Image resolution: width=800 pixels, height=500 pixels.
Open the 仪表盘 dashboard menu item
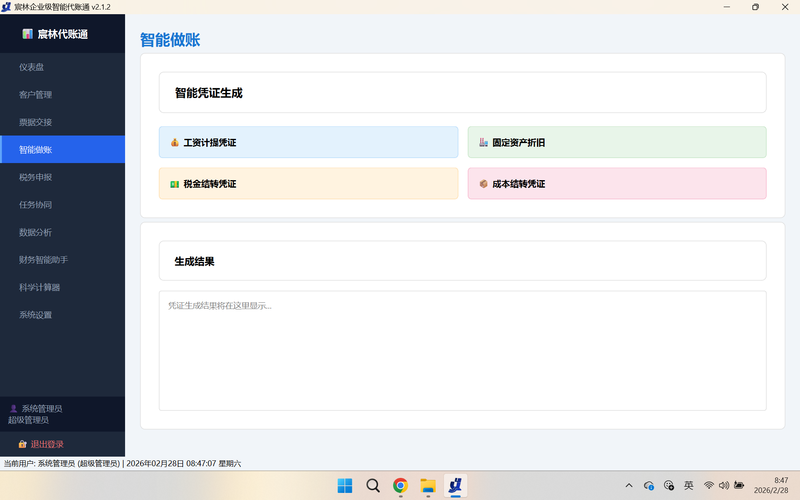tap(32, 68)
